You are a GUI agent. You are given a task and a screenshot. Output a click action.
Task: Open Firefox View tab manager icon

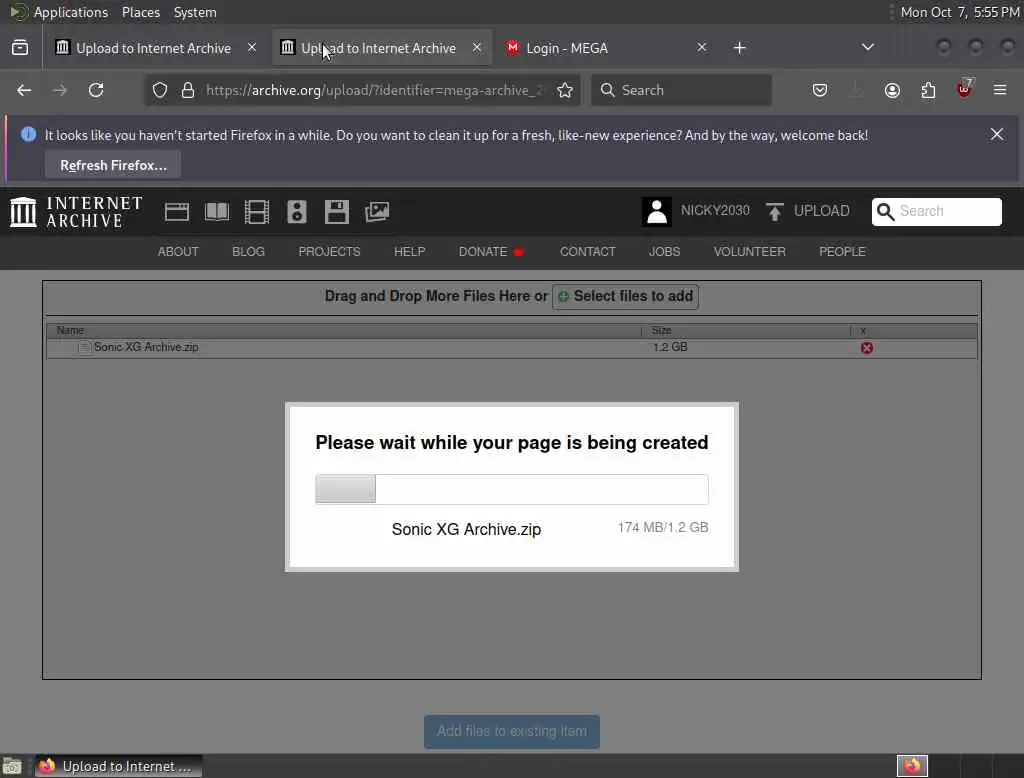pos(20,48)
